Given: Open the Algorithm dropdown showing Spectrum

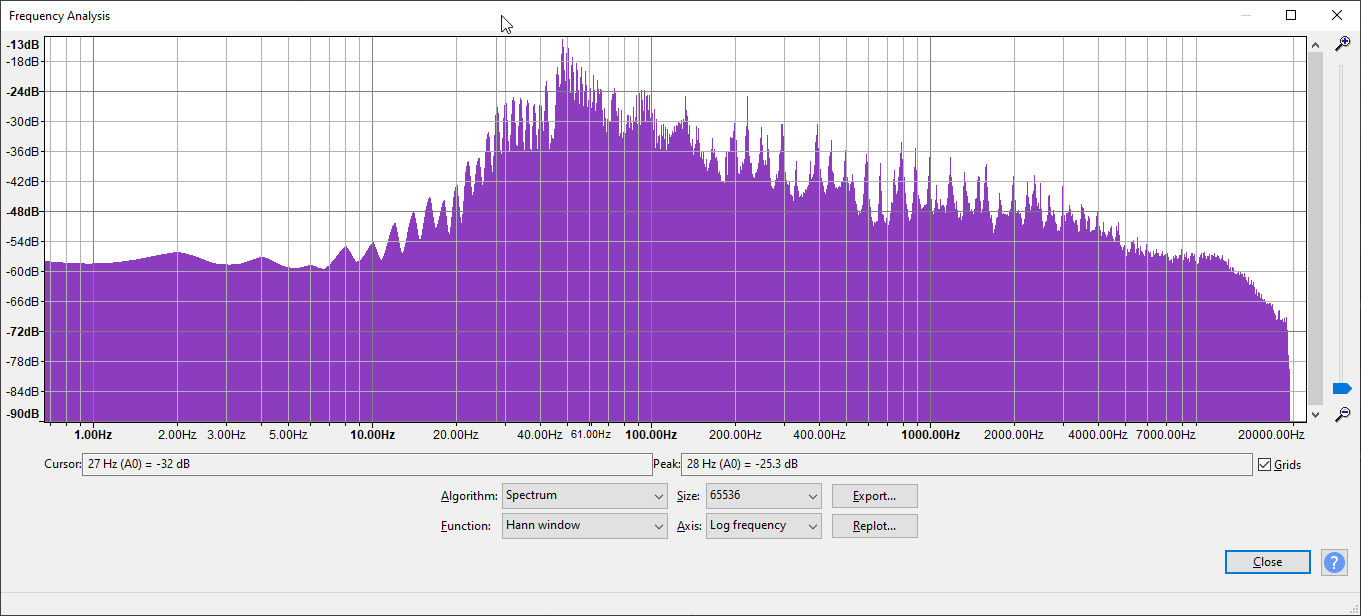Looking at the screenshot, I should click(x=584, y=496).
